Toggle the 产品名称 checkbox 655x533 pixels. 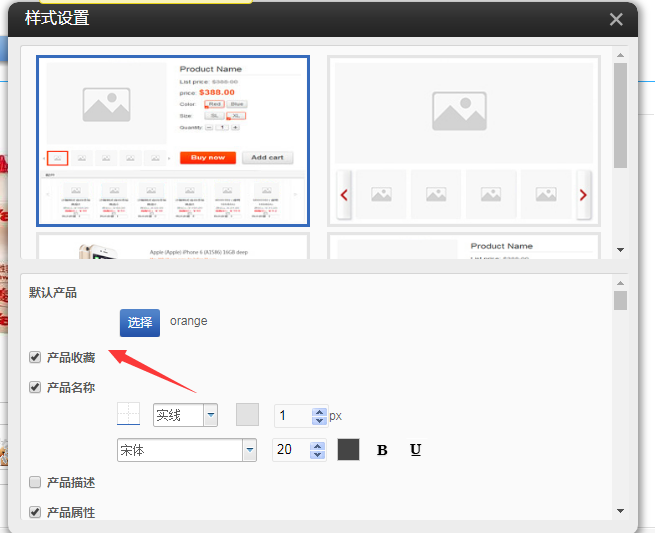click(35, 387)
